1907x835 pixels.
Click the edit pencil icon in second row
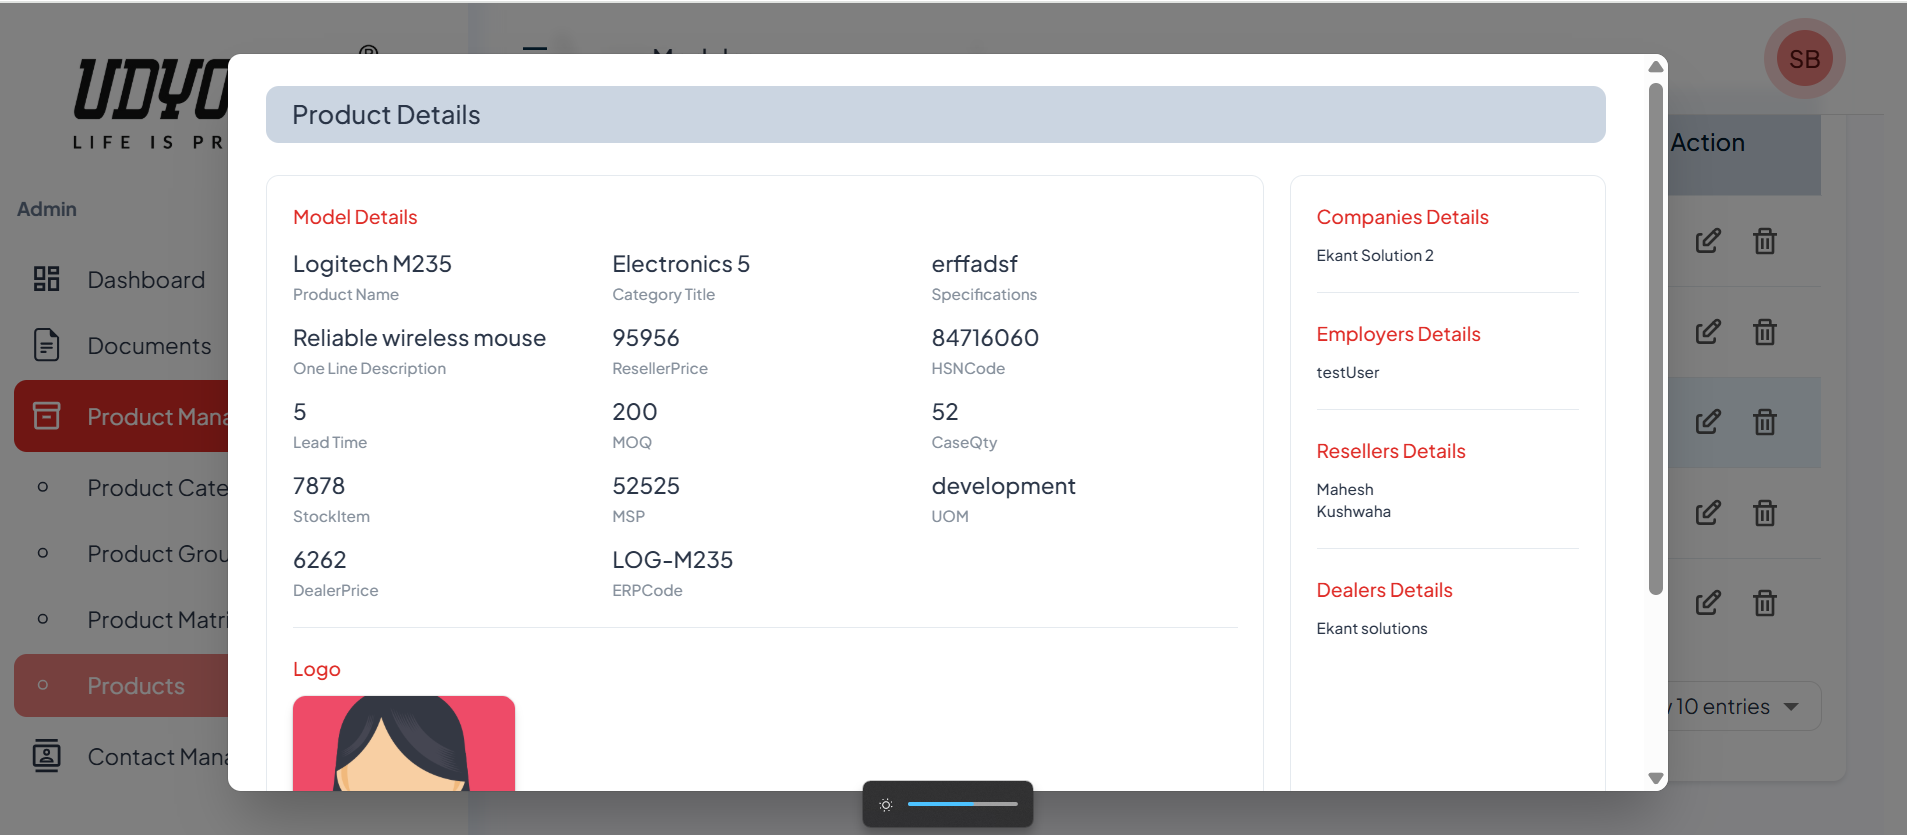[1708, 332]
